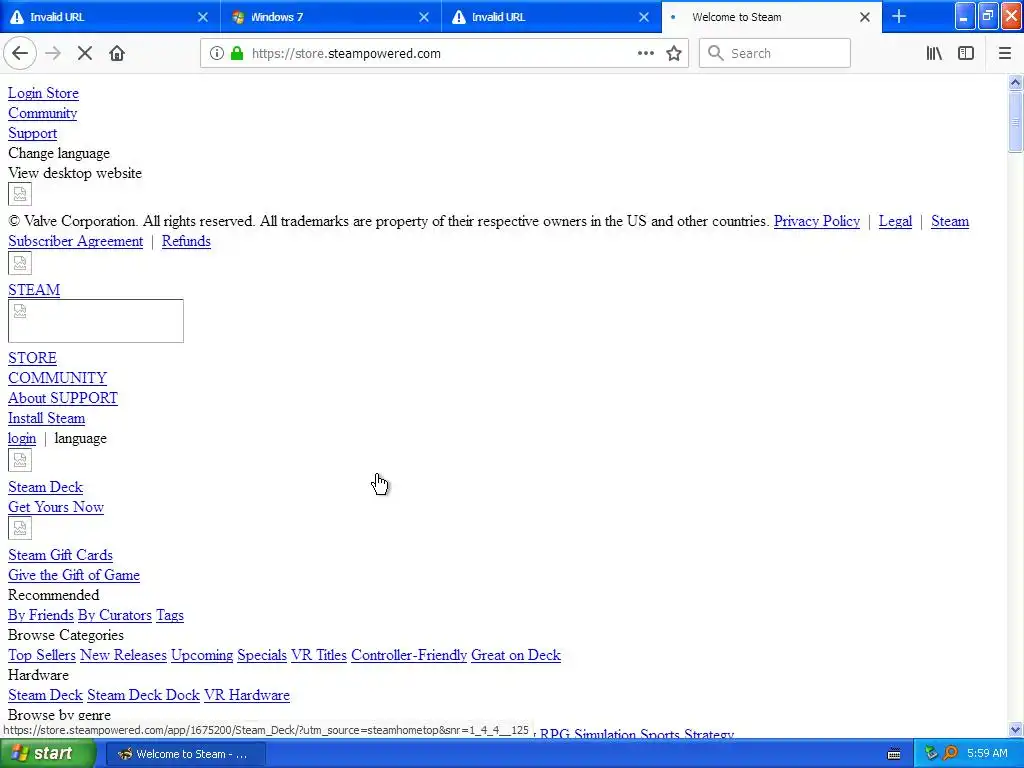This screenshot has height=768, width=1024.
Task: Click the green padlock security icon
Action: click(x=237, y=54)
